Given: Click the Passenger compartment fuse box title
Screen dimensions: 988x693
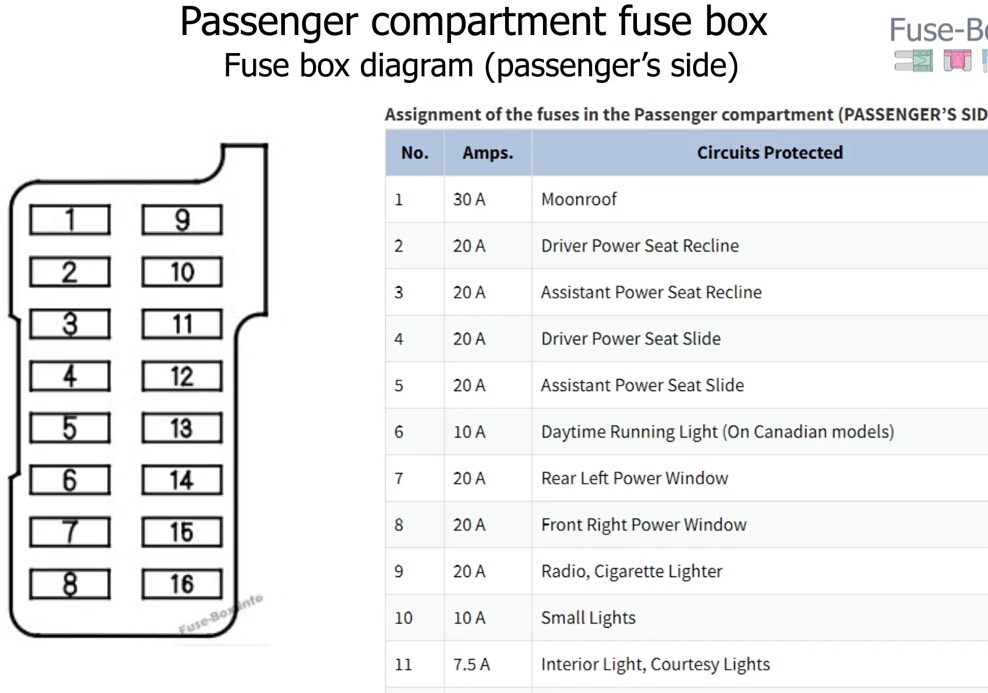Looking at the screenshot, I should pyautogui.click(x=474, y=23).
